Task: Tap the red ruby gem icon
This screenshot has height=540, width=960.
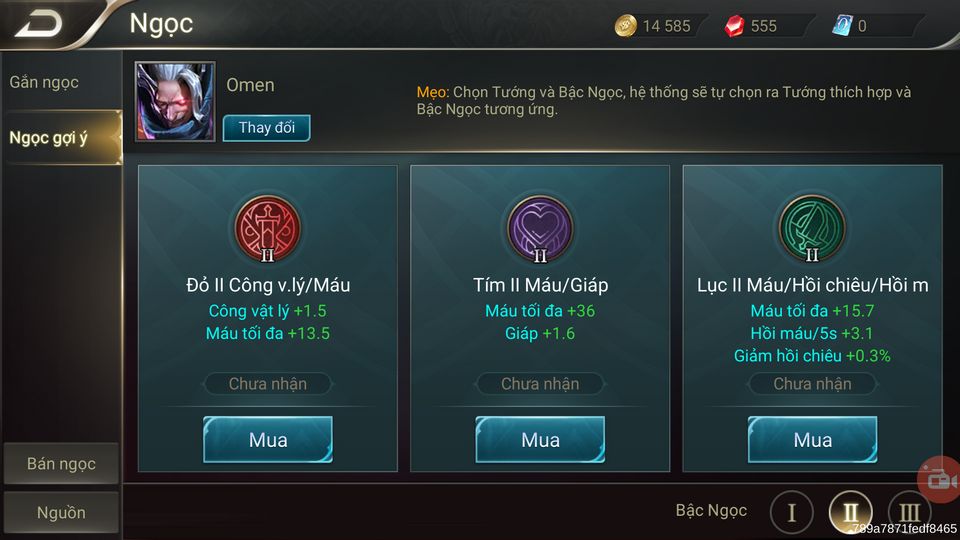Action: [733, 26]
